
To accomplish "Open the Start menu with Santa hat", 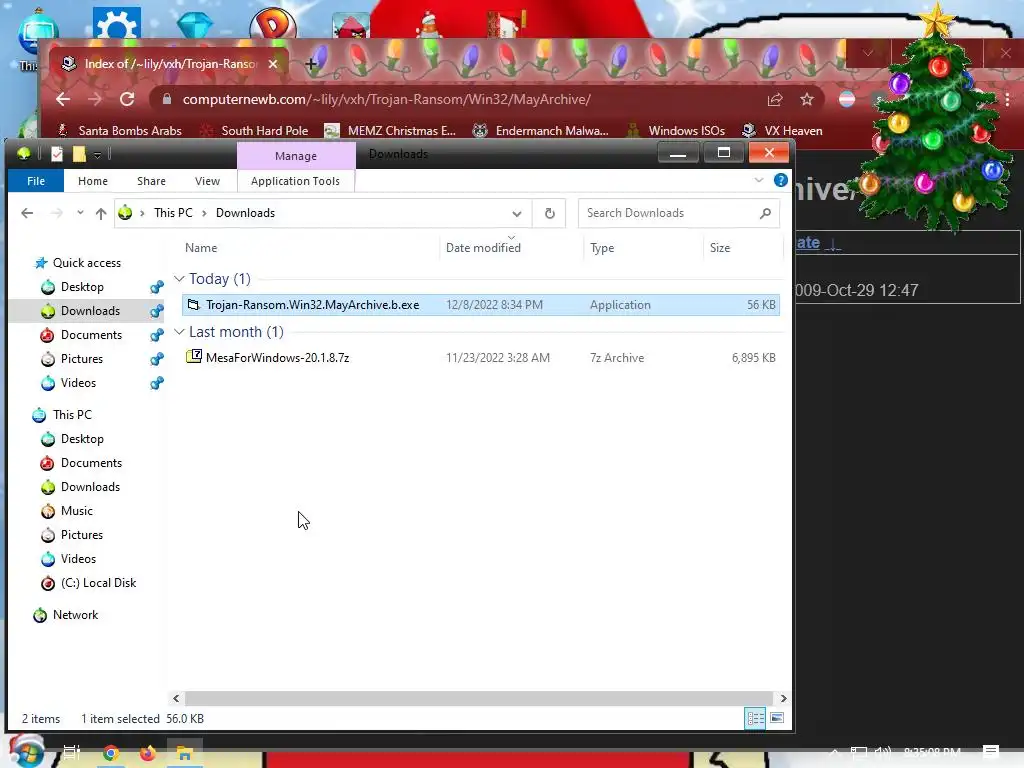I will (27, 752).
